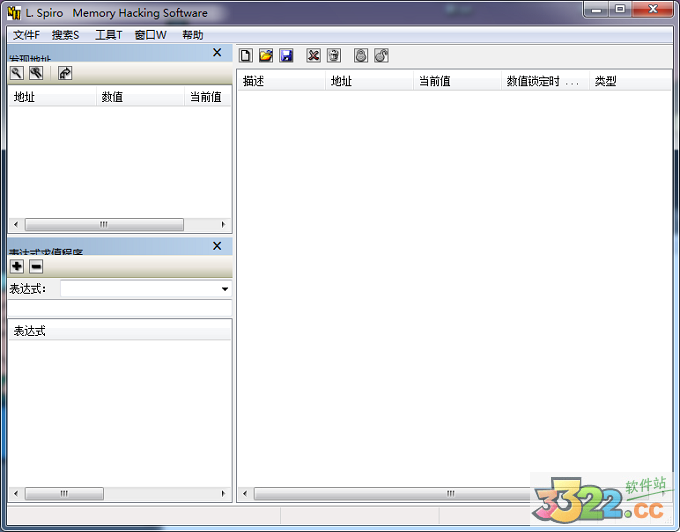Open the 搜索S menu
The height and width of the screenshot is (532, 680).
(65, 35)
